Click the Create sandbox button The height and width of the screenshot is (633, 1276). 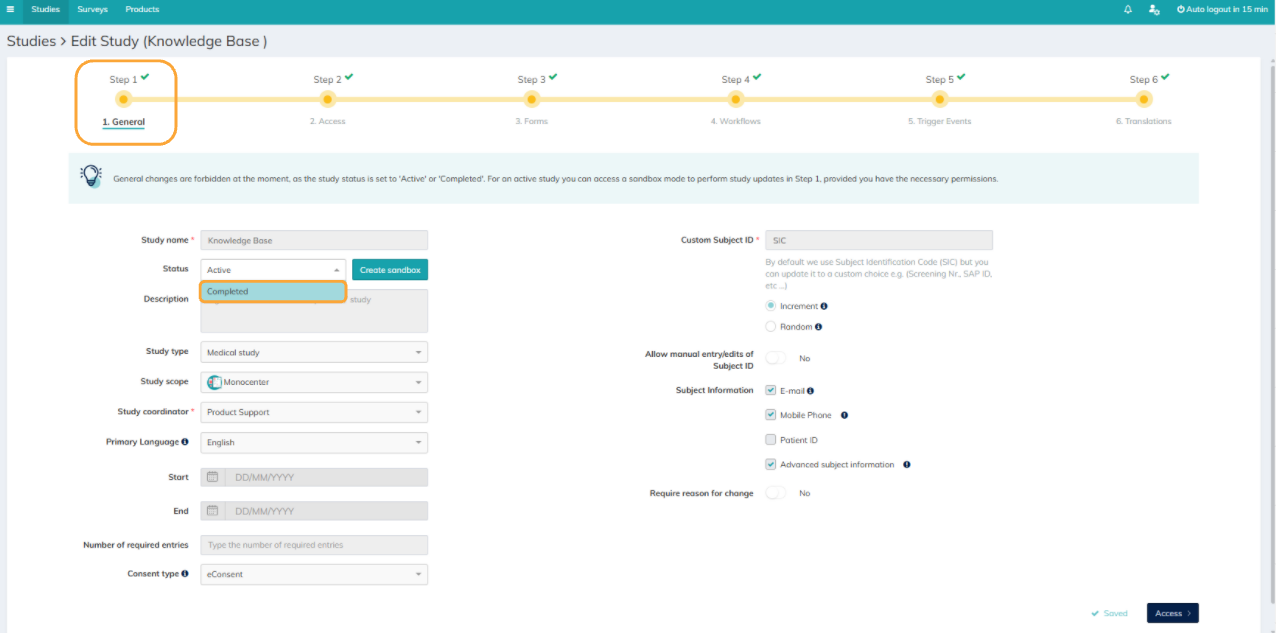point(390,270)
